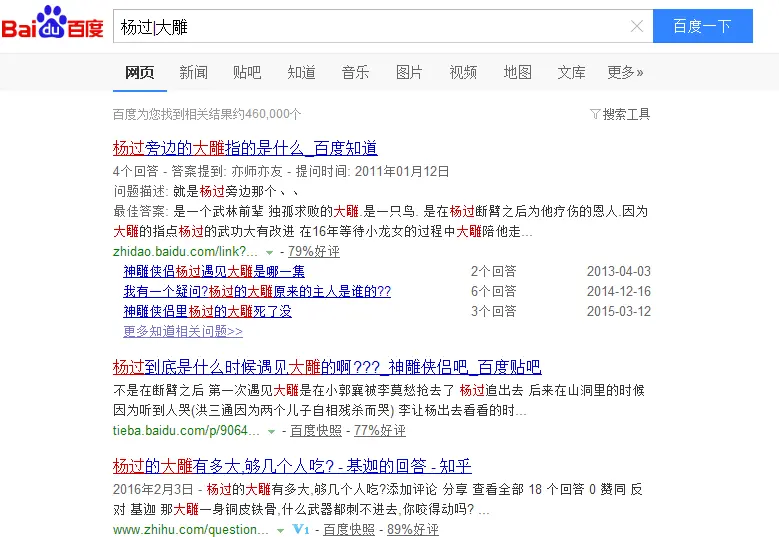Viewport: 779px width, 537px height.
Task: Select the 网页 tab
Action: point(140,73)
